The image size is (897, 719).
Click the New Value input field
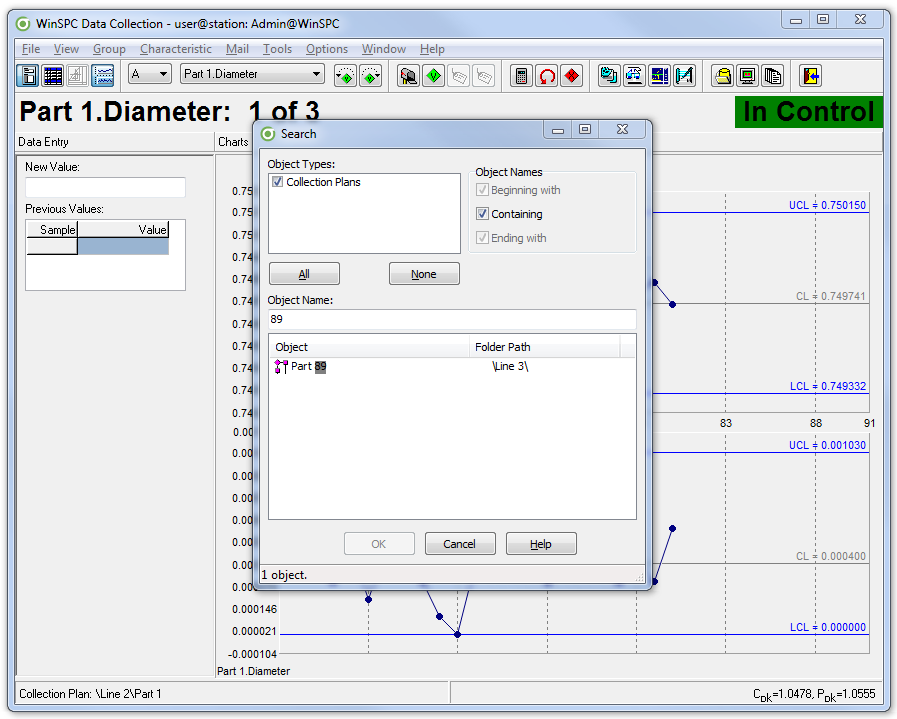coord(105,187)
